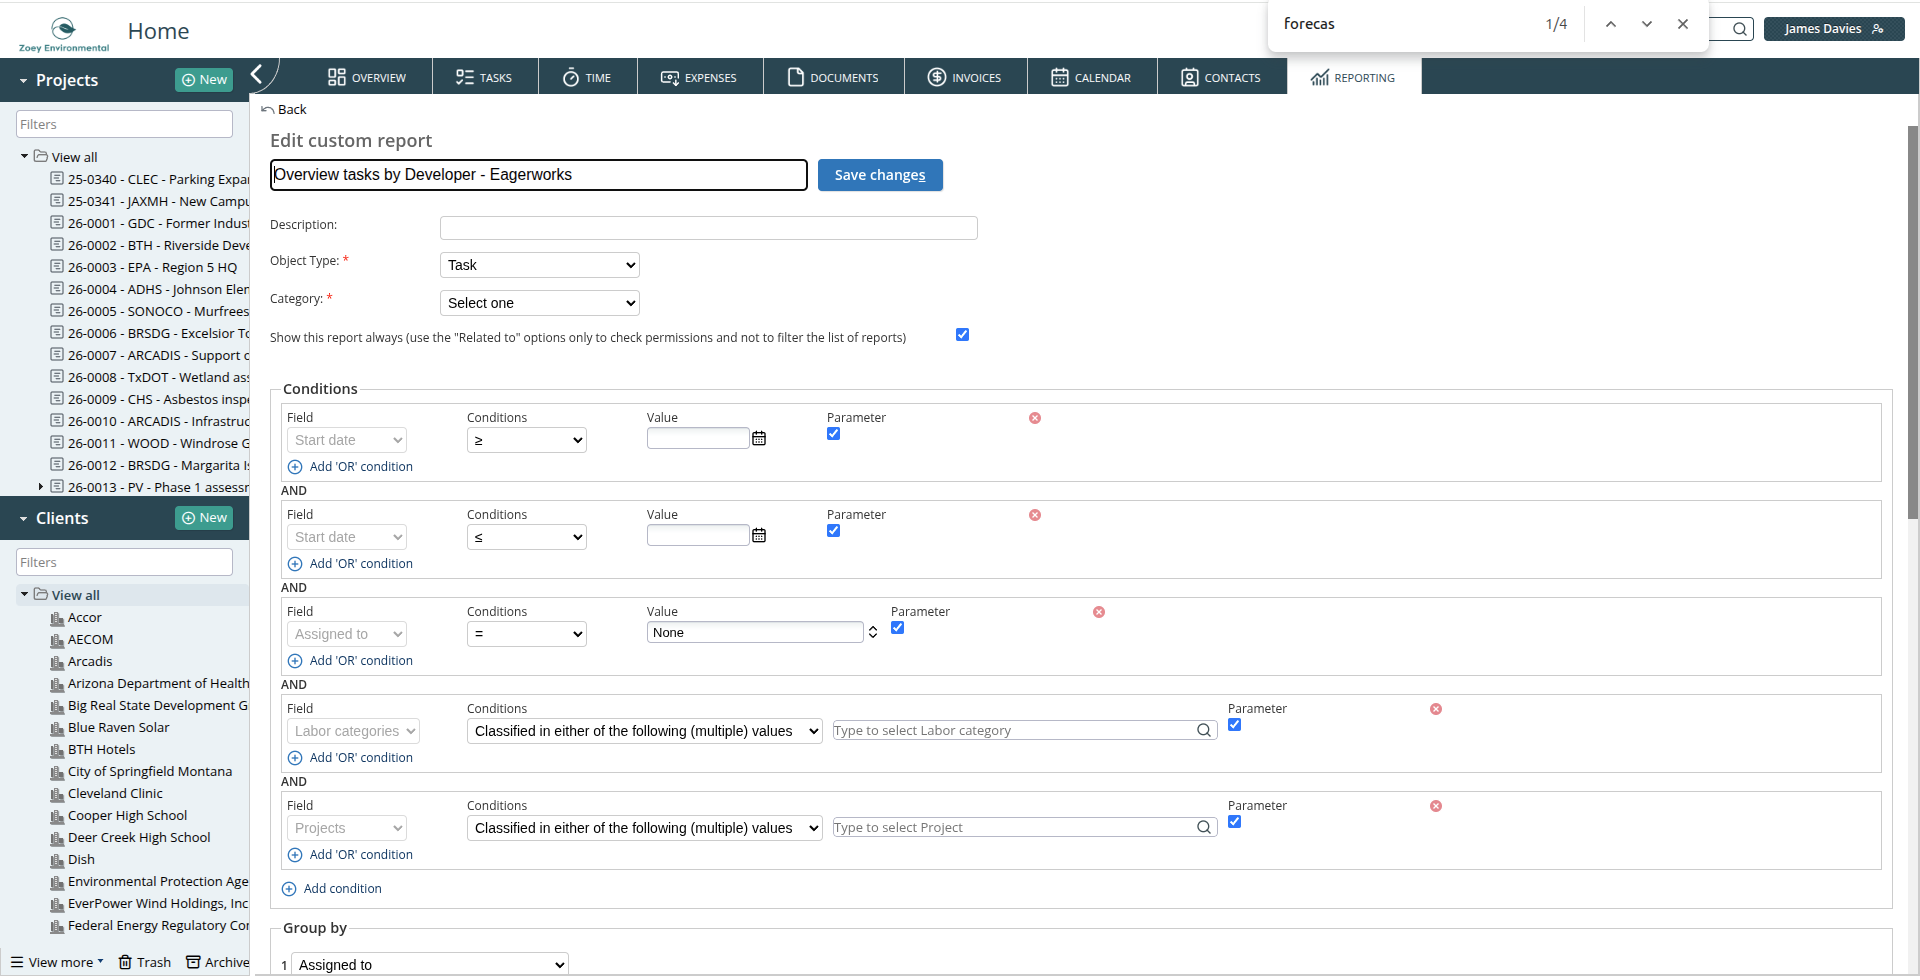This screenshot has height=980, width=1920.
Task: Go to next find result
Action: tap(1647, 24)
